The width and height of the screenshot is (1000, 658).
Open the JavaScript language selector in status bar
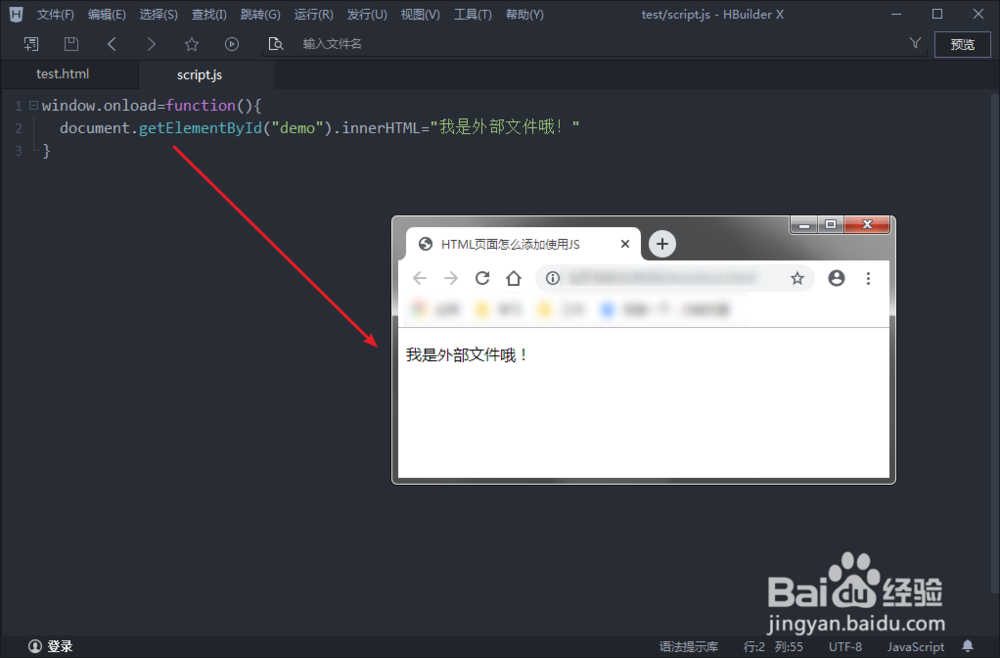pyautogui.click(x=915, y=646)
